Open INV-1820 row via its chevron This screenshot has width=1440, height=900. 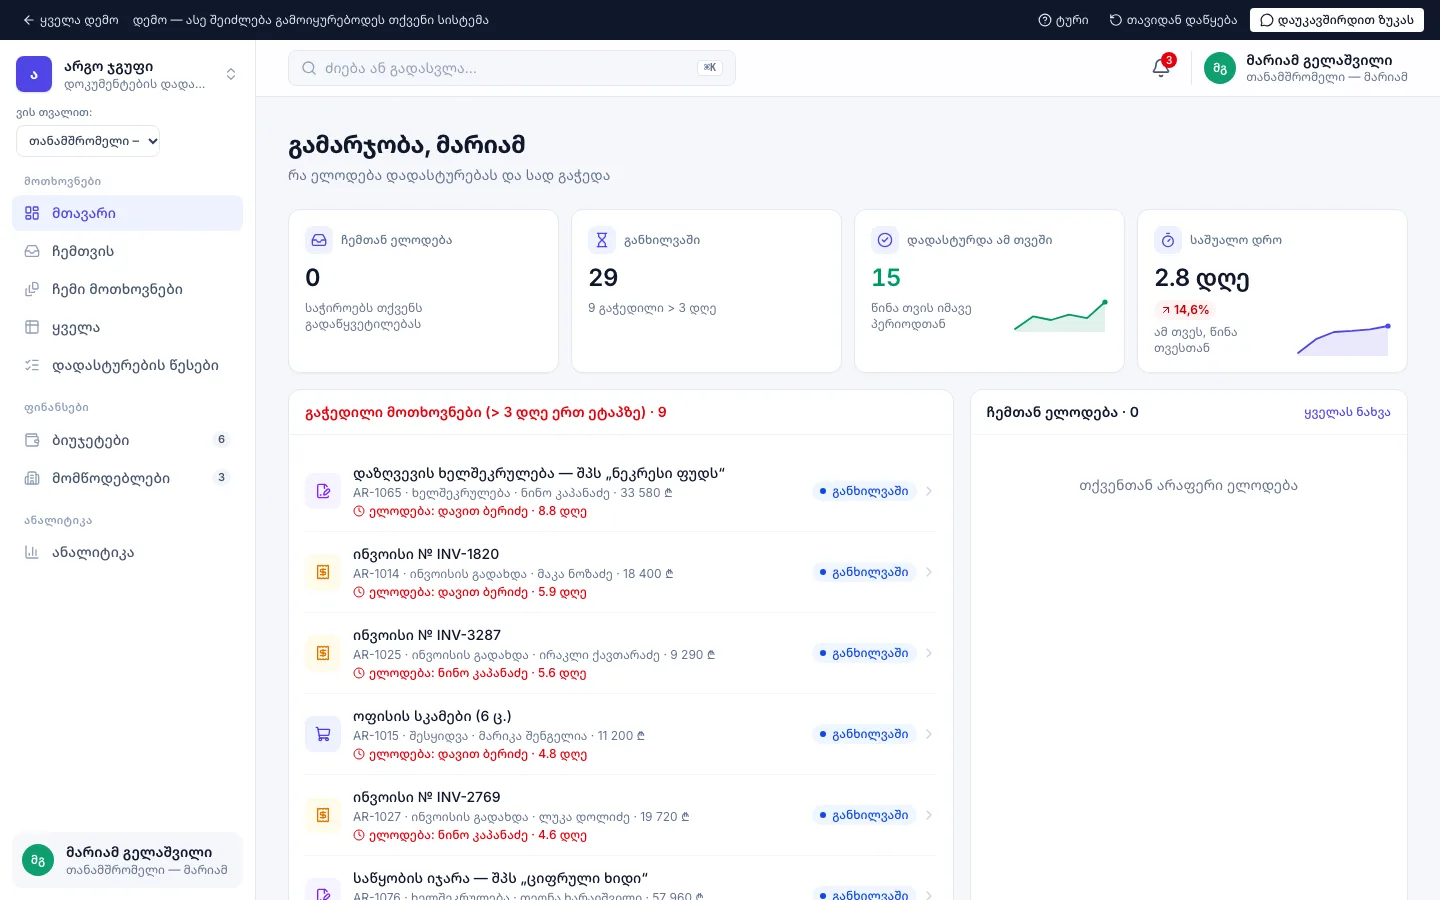pyautogui.click(x=929, y=572)
